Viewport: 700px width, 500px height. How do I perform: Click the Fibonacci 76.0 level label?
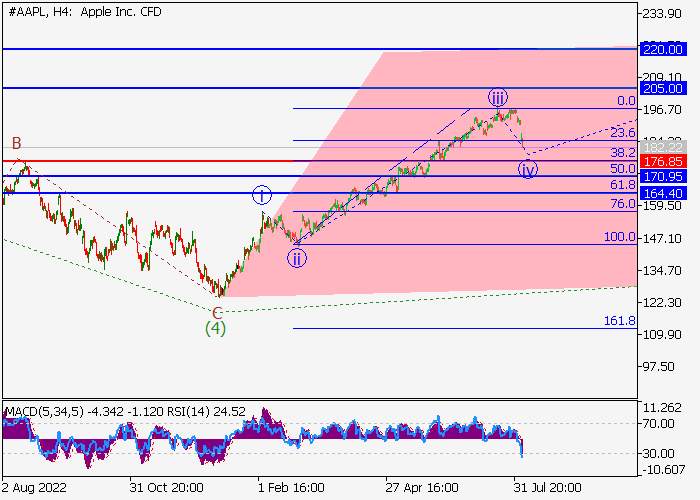pyautogui.click(x=622, y=204)
